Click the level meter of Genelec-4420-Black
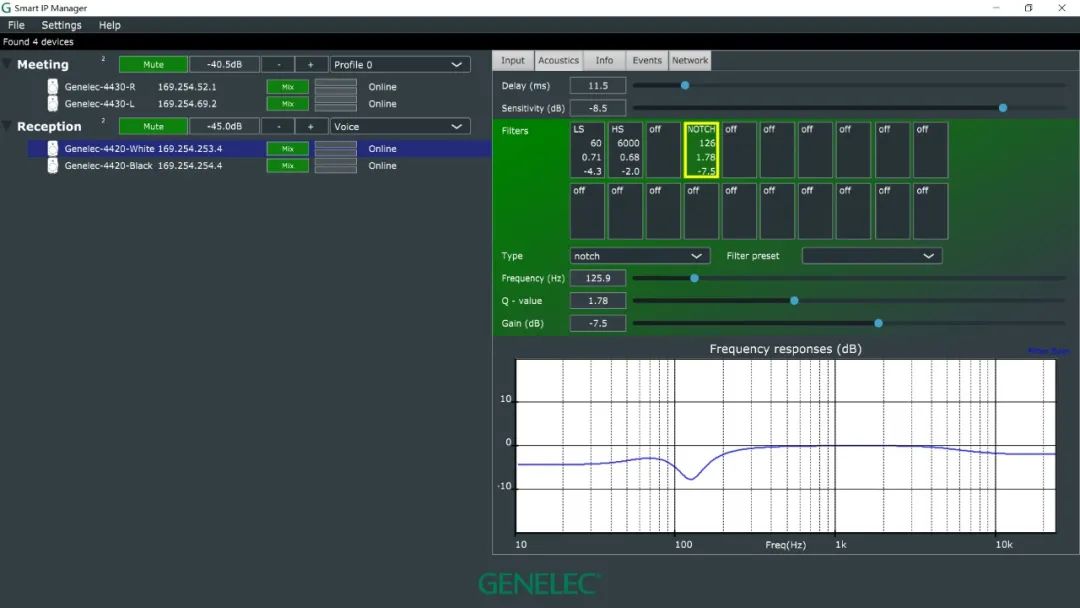 point(335,165)
